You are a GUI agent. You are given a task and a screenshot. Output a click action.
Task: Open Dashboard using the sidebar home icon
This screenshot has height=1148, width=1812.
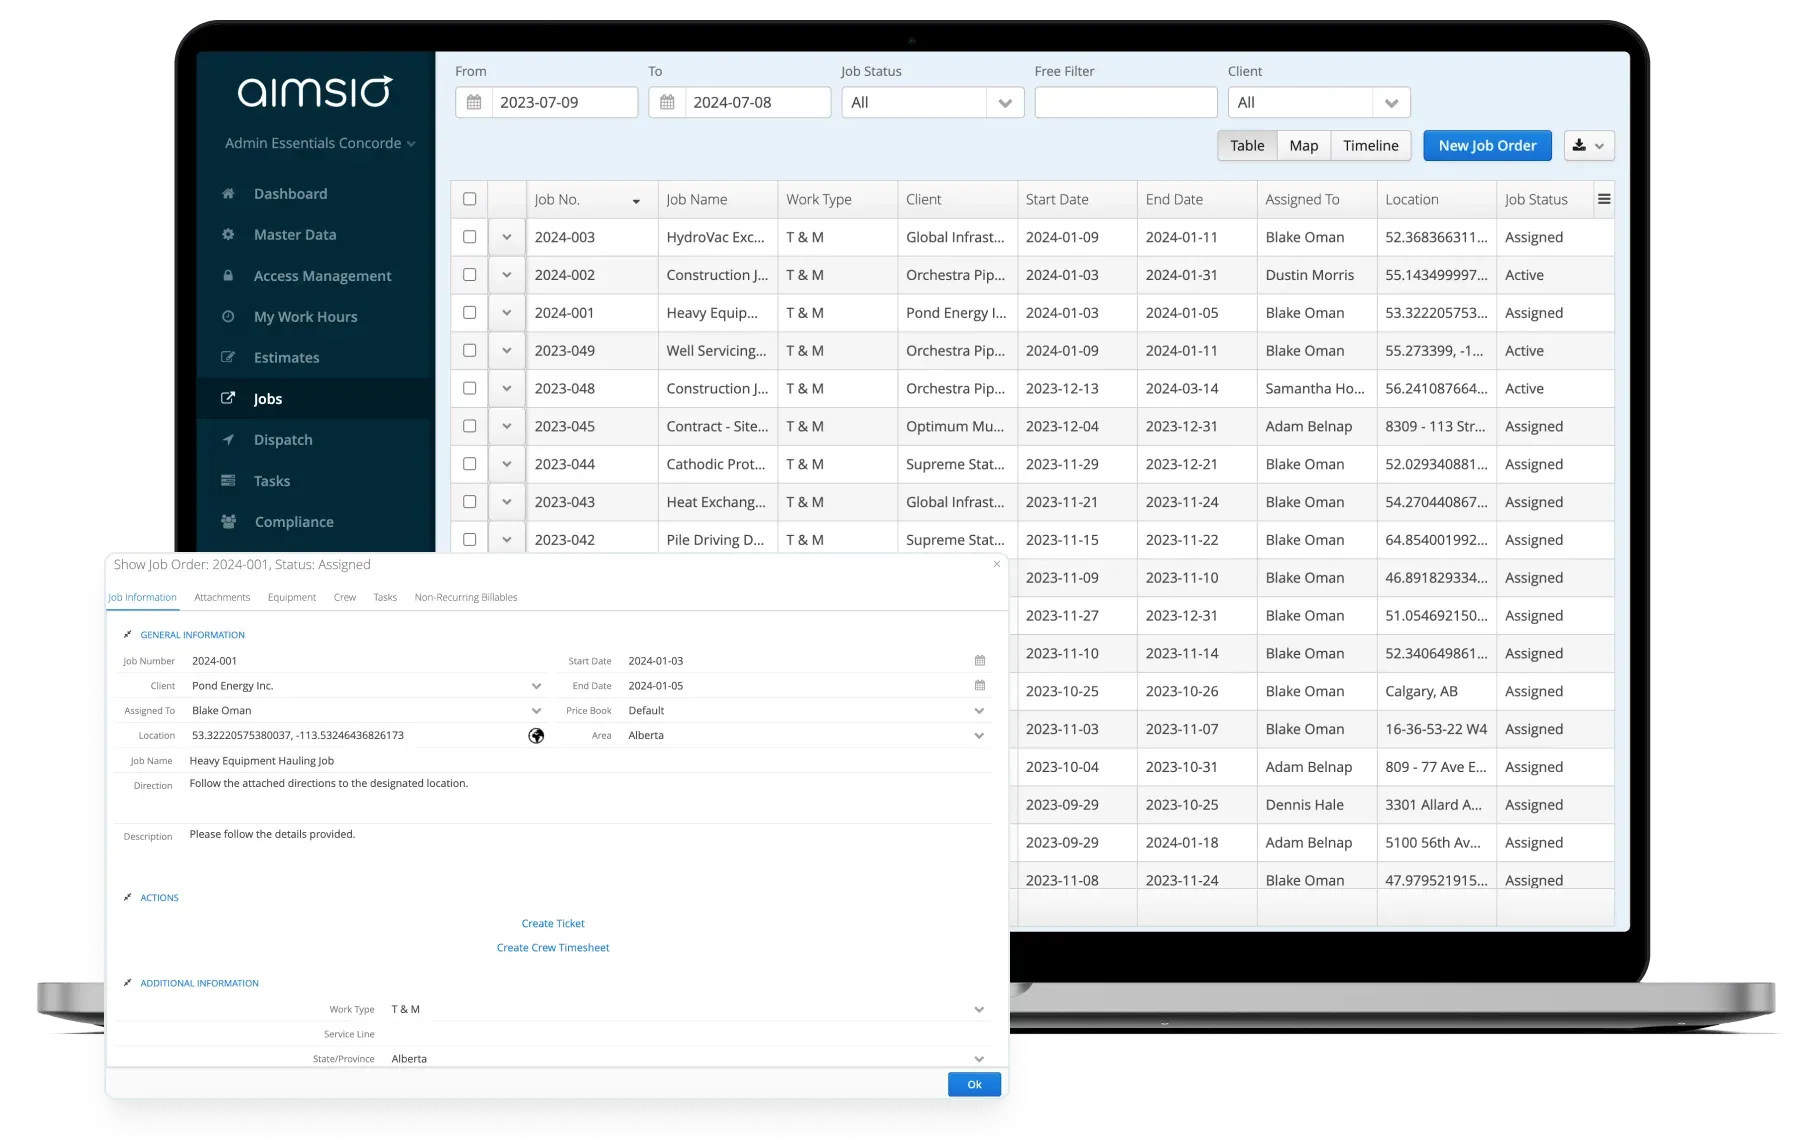pyautogui.click(x=228, y=193)
